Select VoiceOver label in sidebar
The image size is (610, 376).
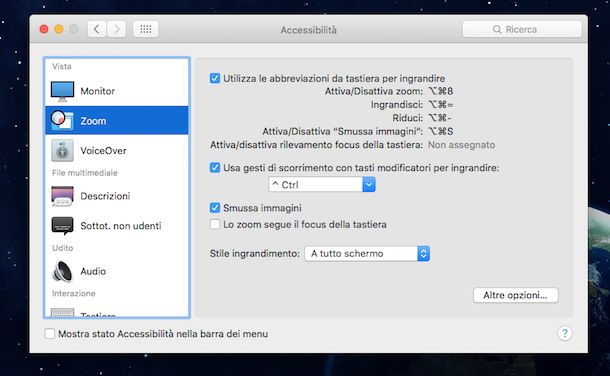point(103,150)
